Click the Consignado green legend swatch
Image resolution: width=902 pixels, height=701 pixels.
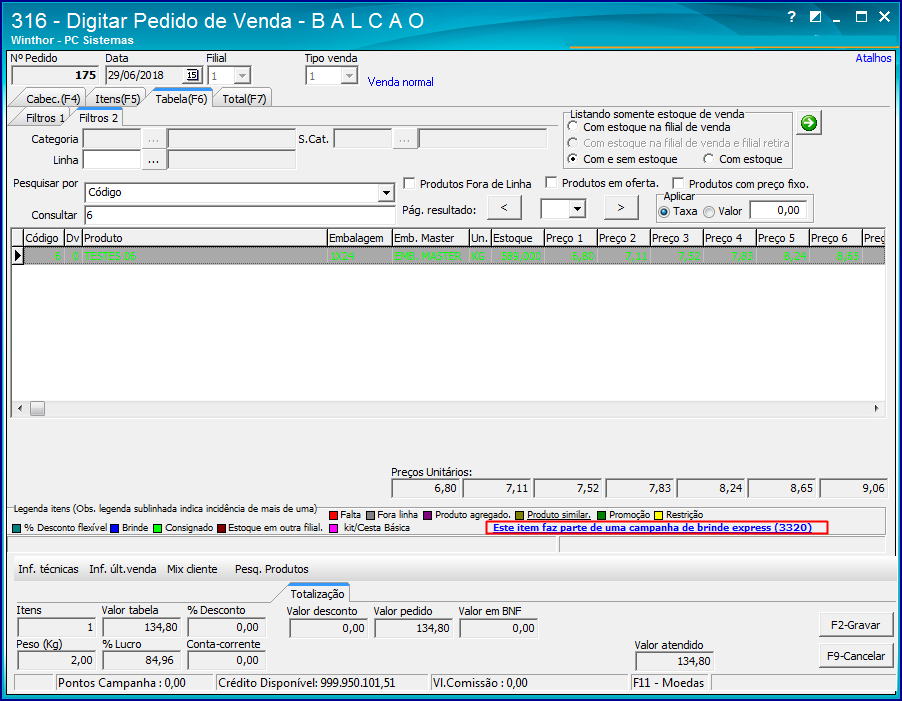[158, 528]
